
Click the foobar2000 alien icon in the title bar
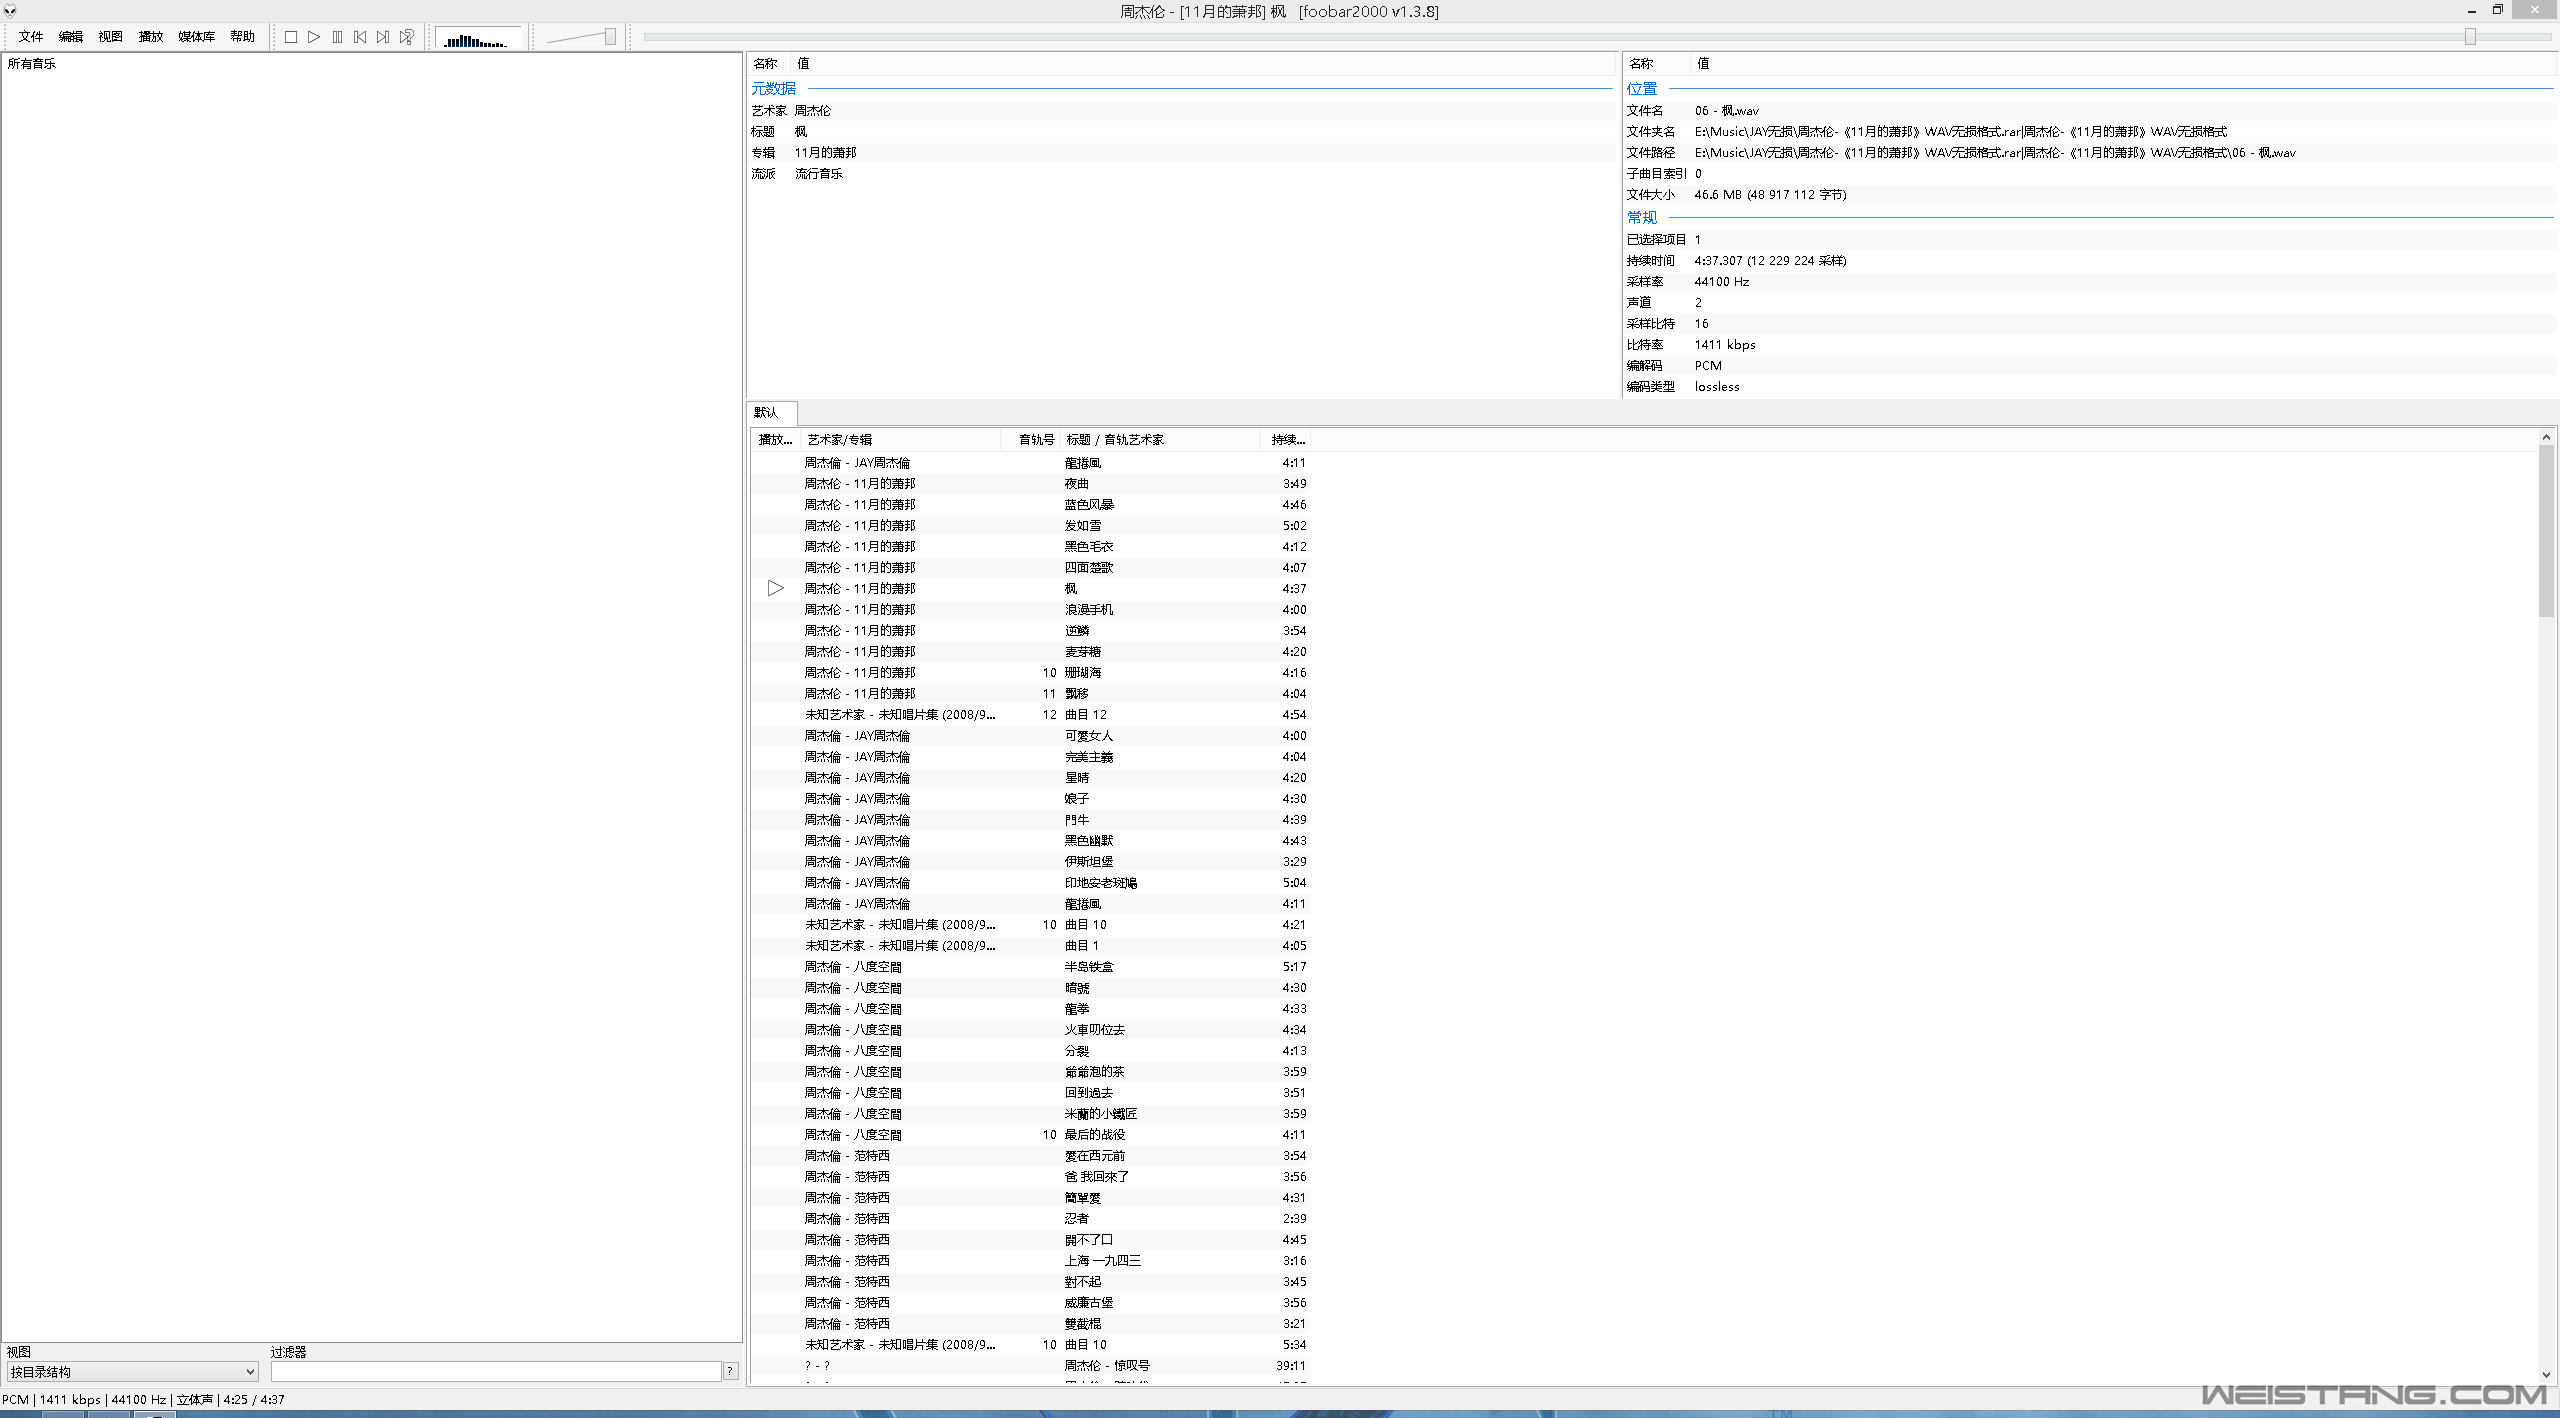coord(10,10)
